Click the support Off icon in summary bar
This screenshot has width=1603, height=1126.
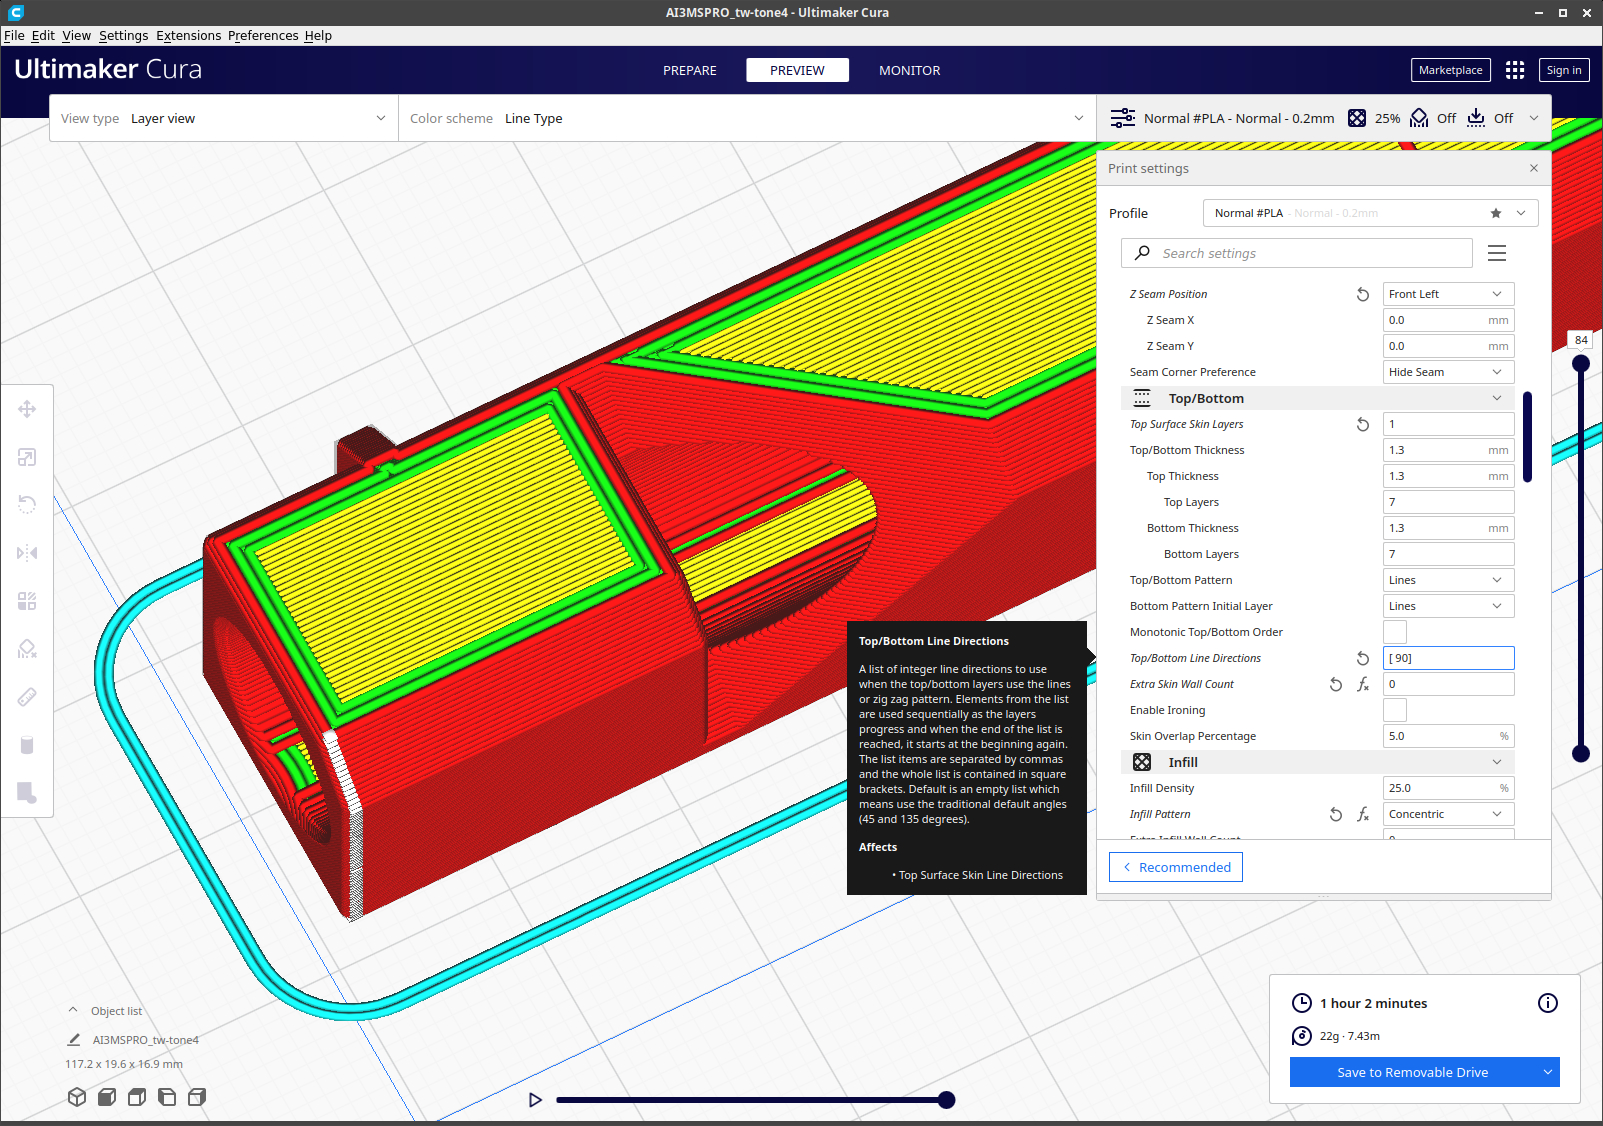point(1419,118)
